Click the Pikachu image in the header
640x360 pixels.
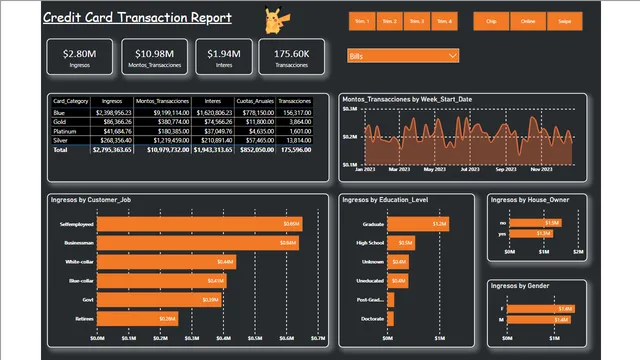(x=277, y=20)
